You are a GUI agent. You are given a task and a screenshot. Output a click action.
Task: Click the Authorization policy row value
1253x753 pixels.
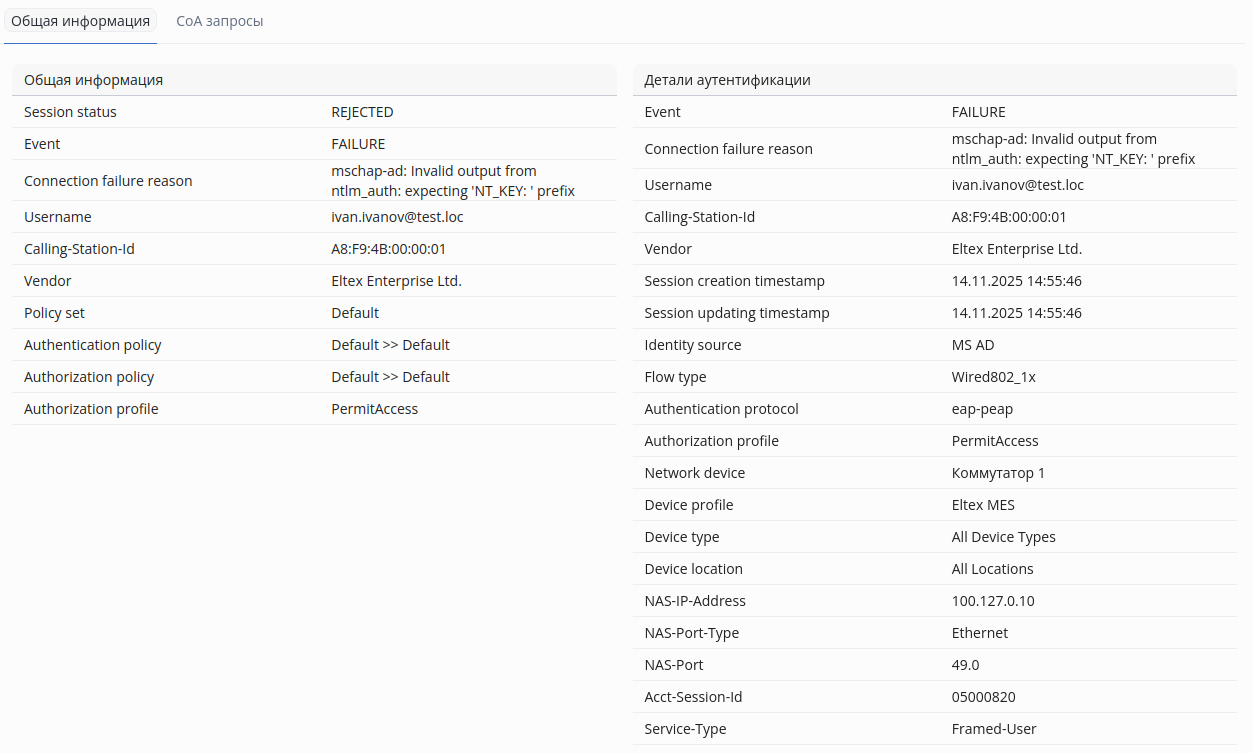pyautogui.click(x=390, y=377)
